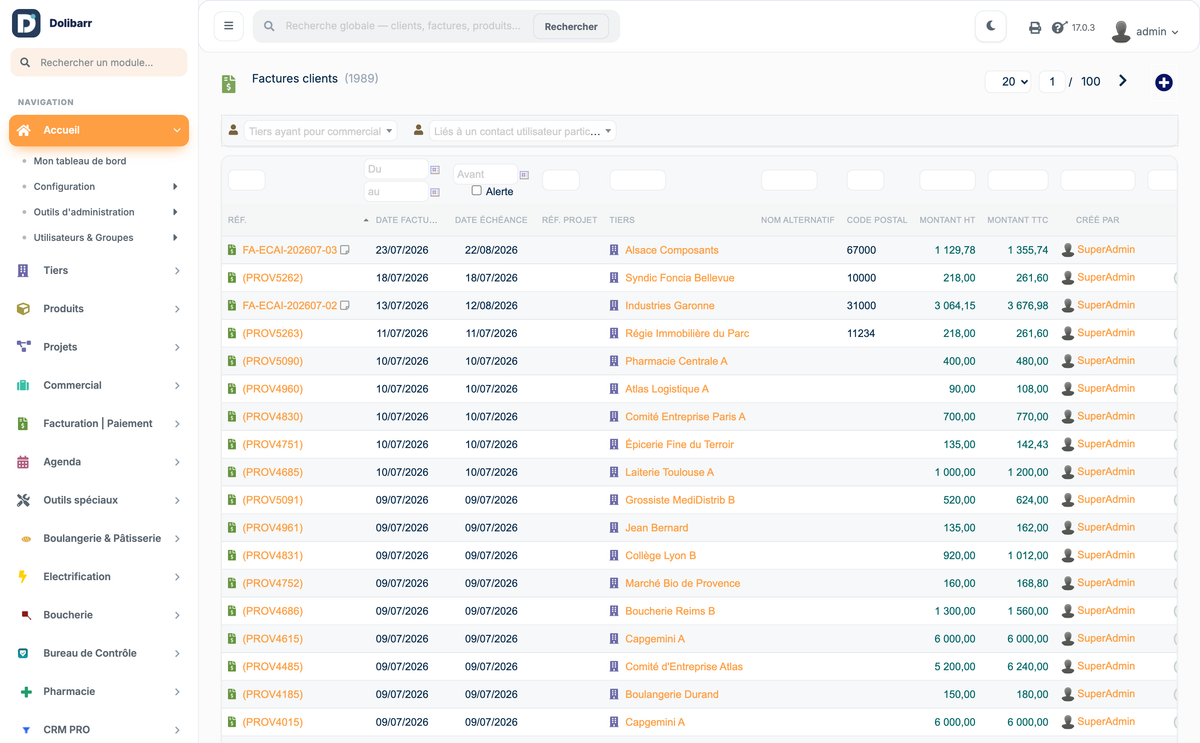
Task: Click the page number field showing 1
Action: pos(1052,82)
